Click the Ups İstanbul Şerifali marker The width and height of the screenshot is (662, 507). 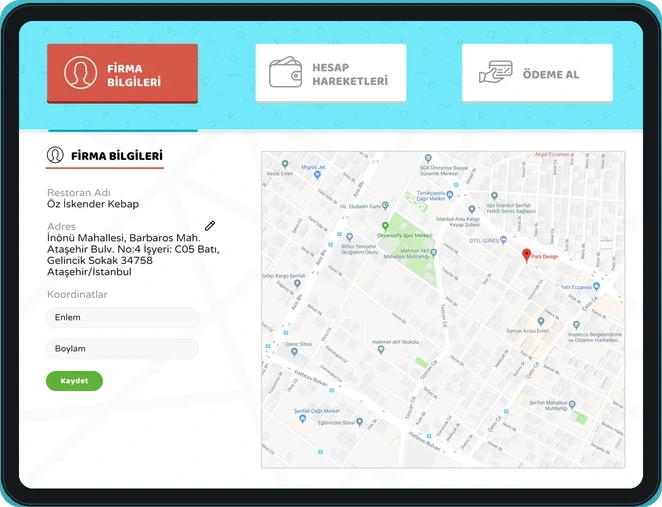tap(494, 196)
